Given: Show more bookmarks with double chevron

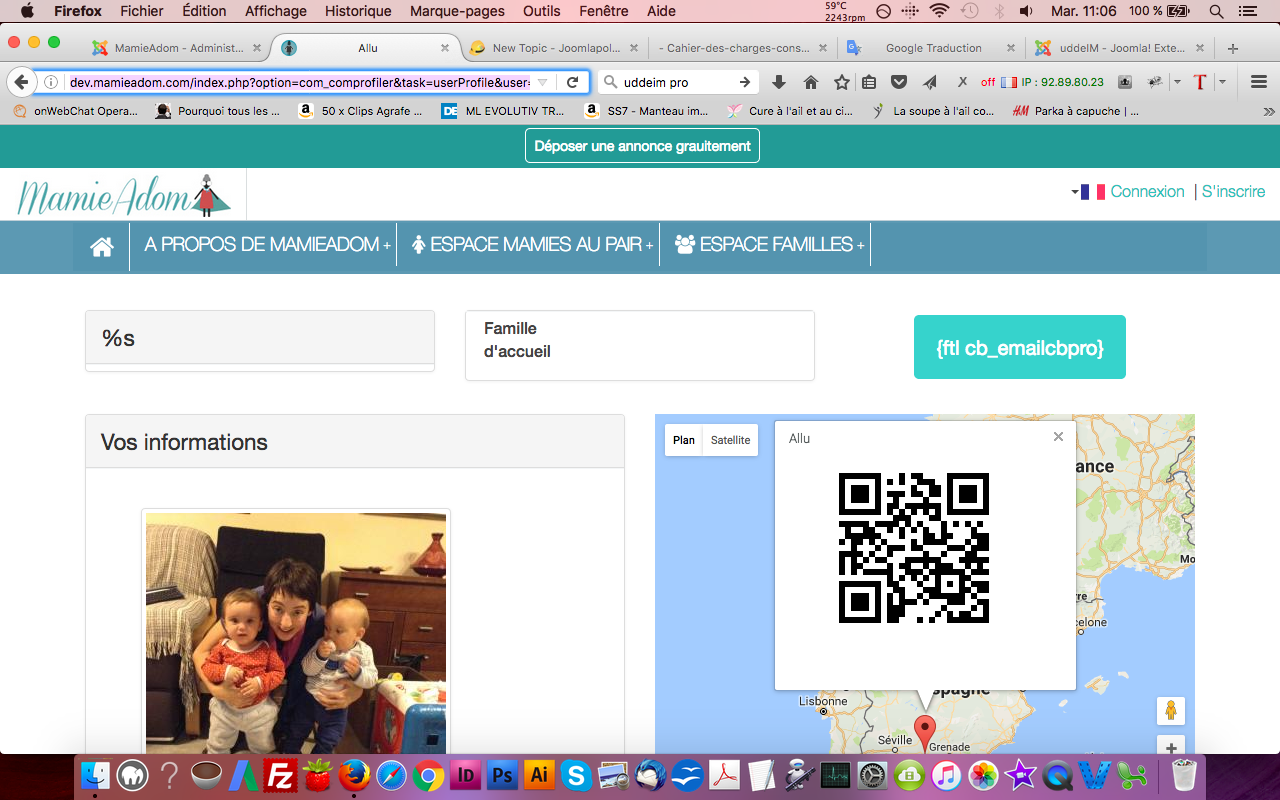Looking at the screenshot, I should pyautogui.click(x=1269, y=111).
